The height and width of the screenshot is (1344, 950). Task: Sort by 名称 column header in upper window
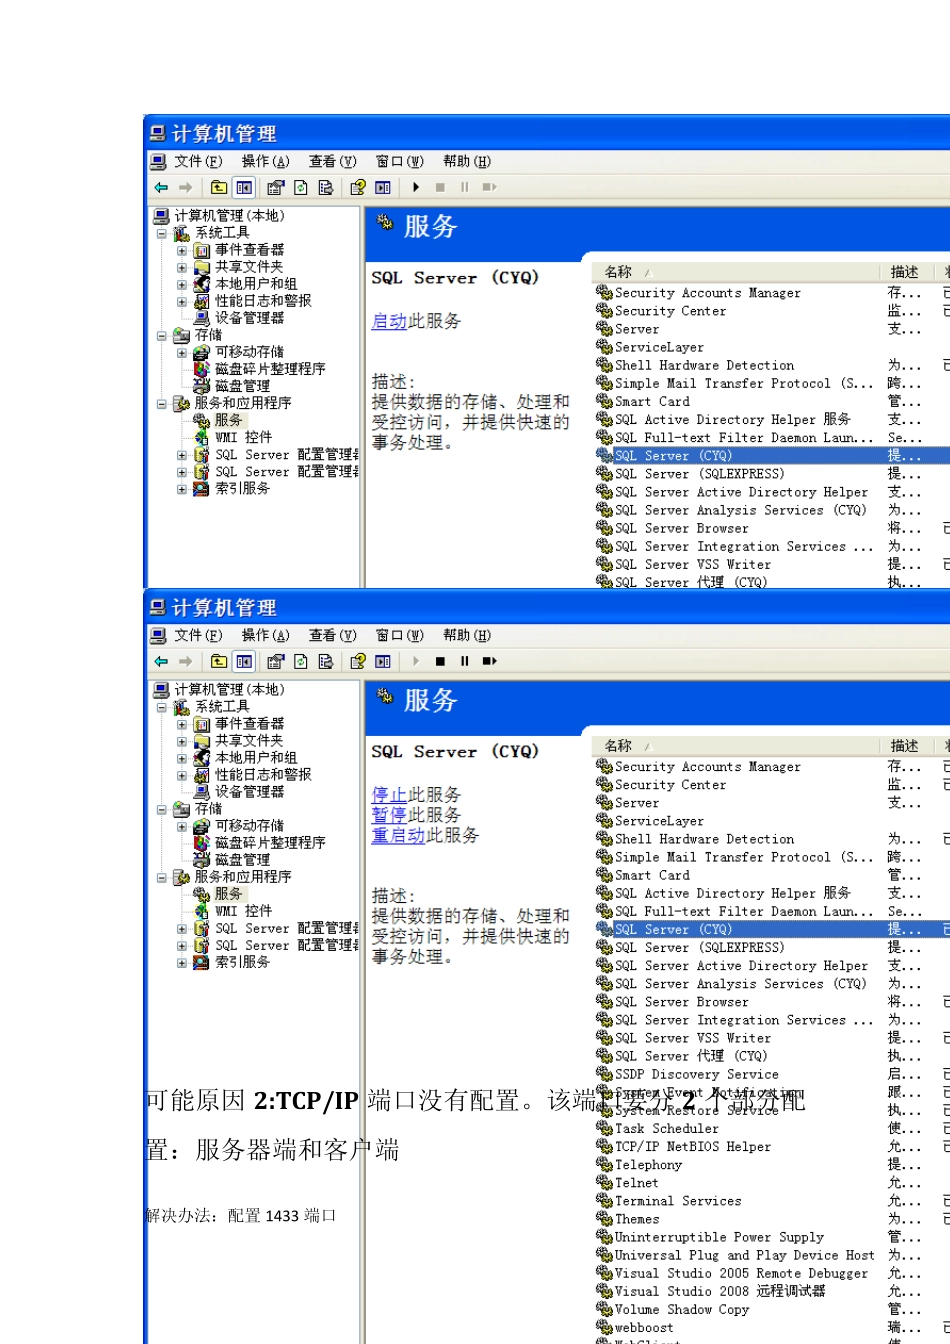(734, 272)
